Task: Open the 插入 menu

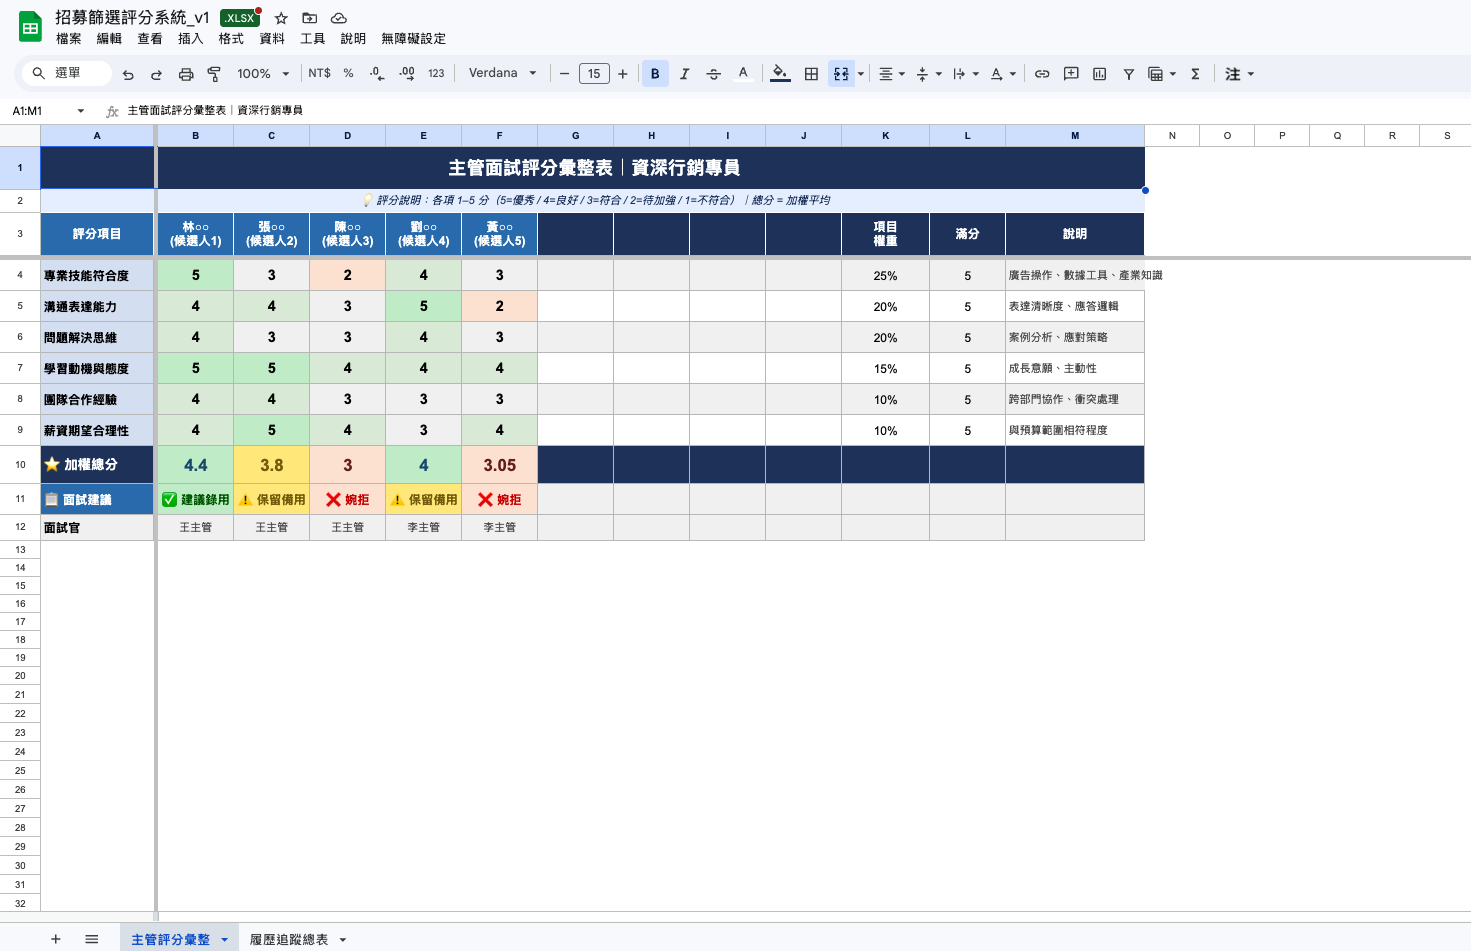Action: coord(190,39)
